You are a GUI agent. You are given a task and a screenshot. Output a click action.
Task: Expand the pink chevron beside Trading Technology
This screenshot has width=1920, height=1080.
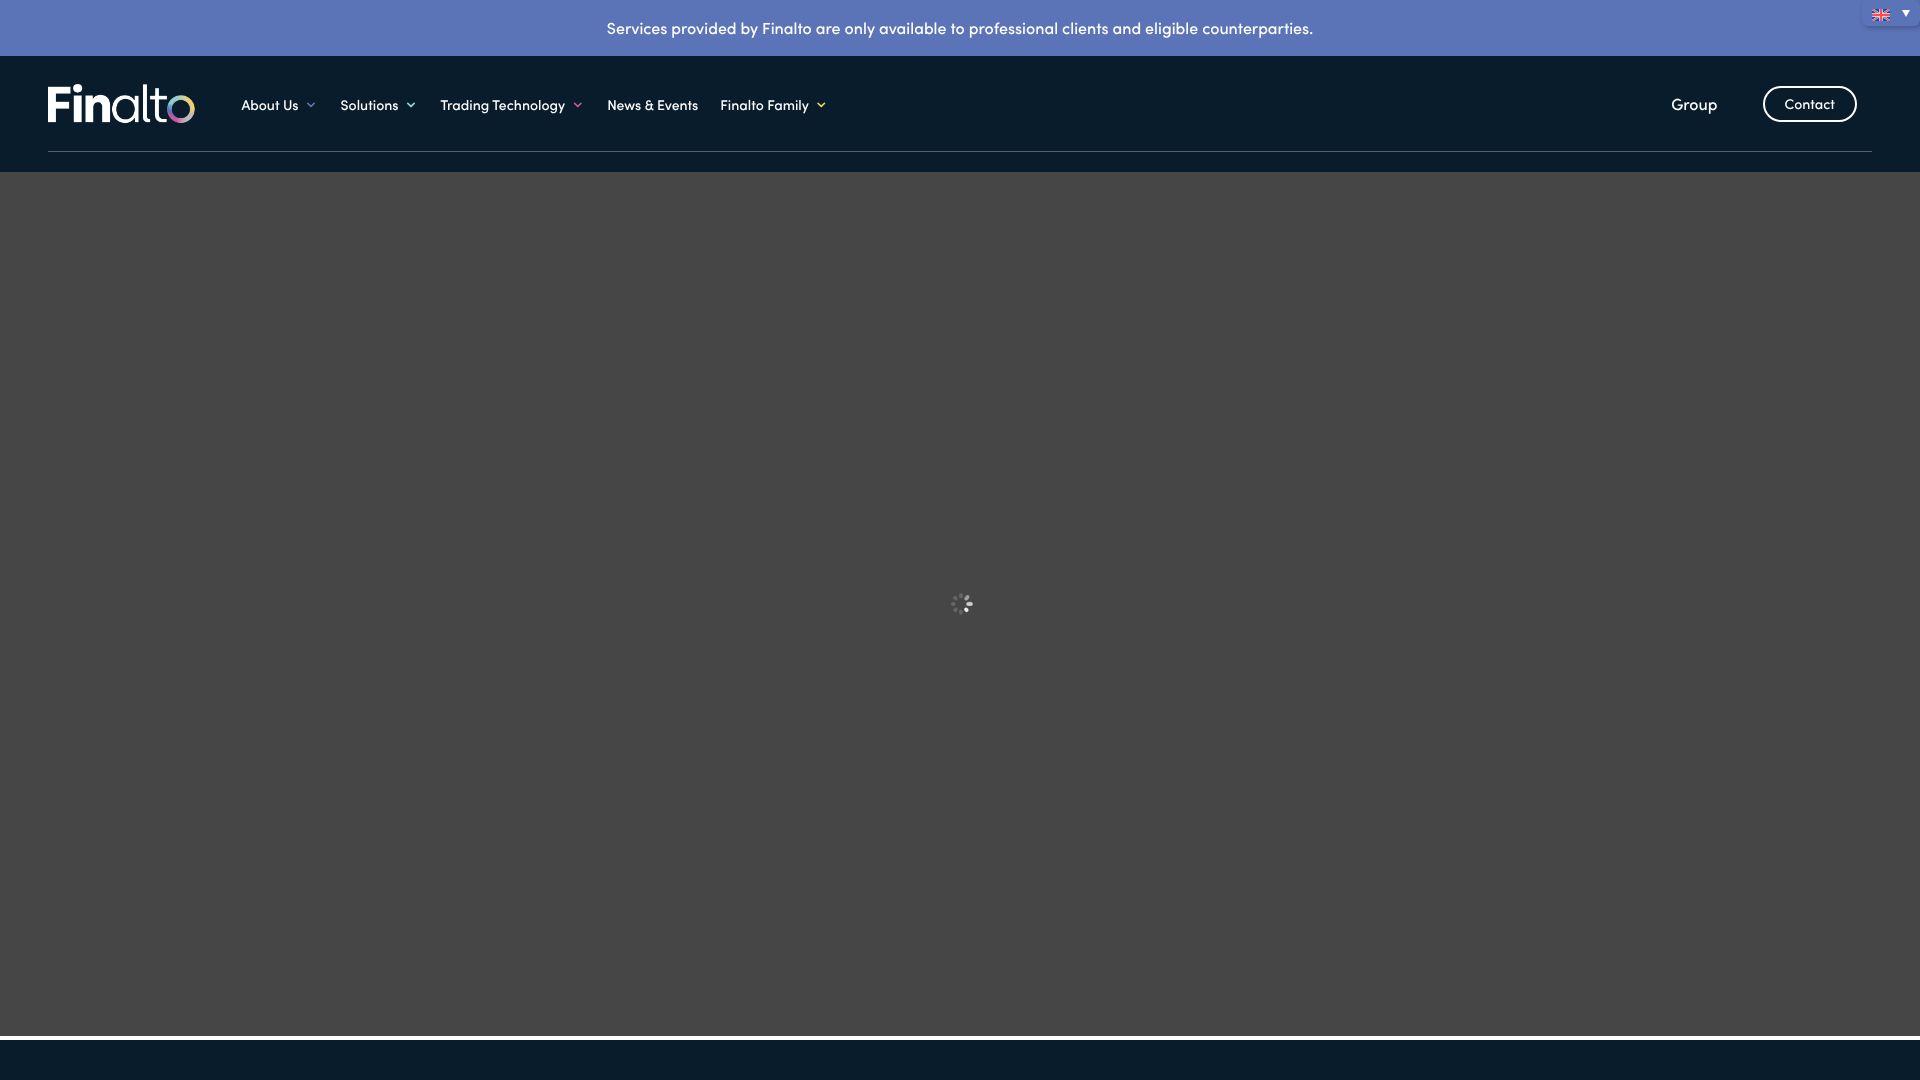[x=578, y=105]
